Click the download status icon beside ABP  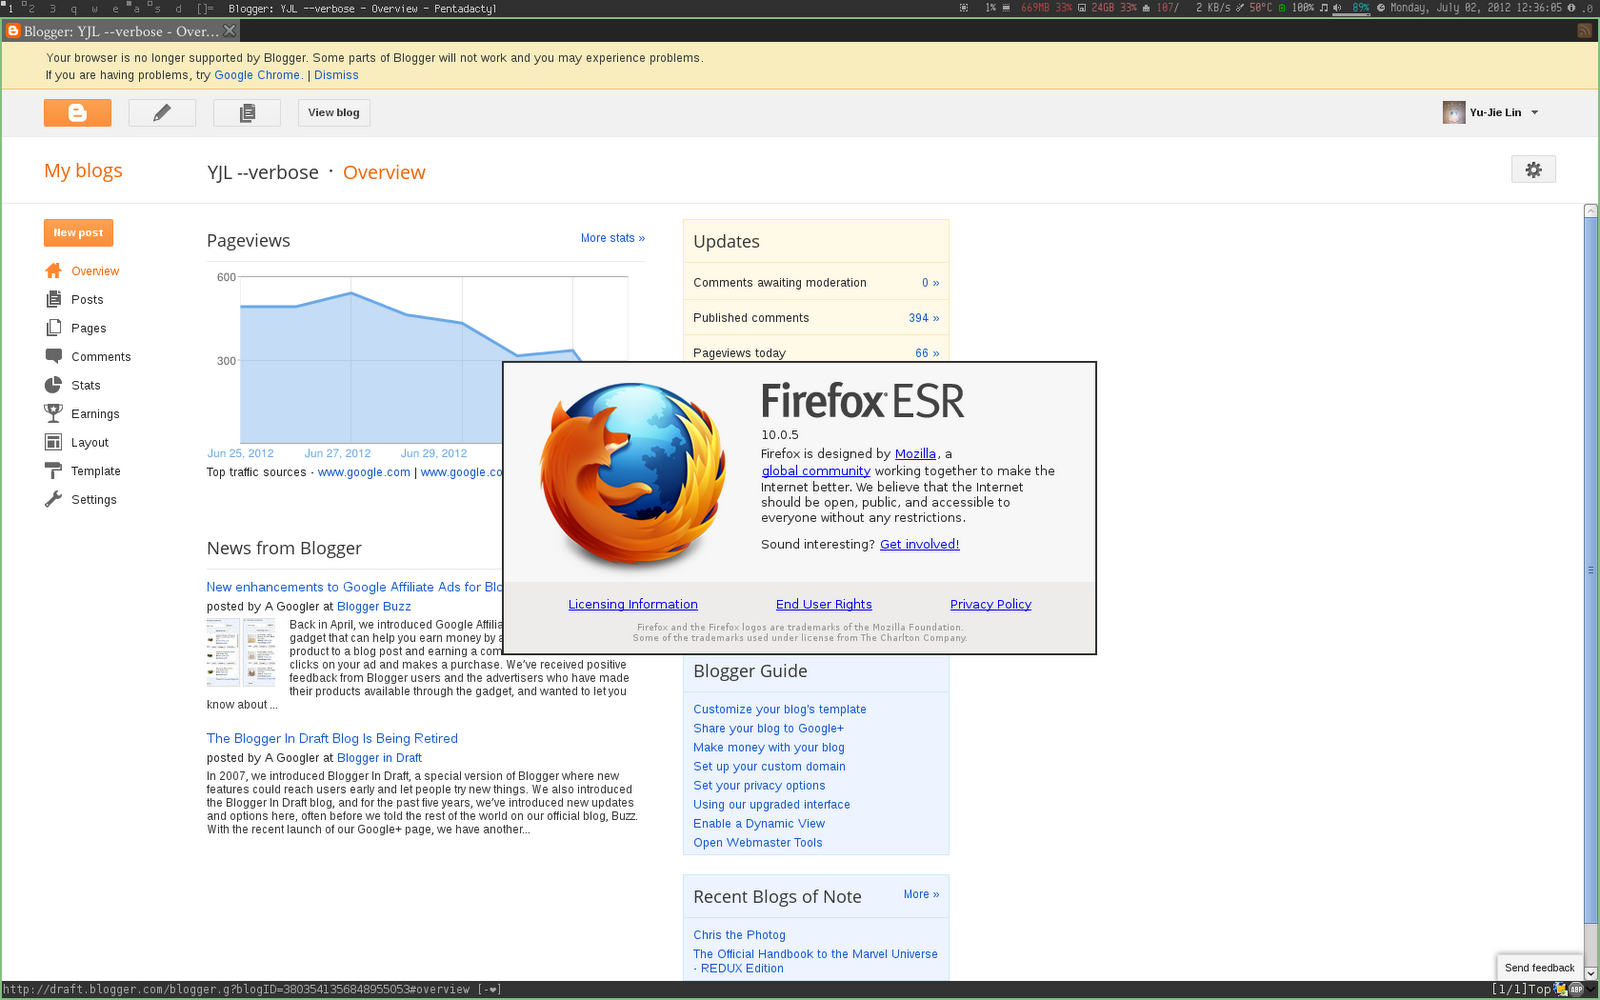coord(1561,989)
